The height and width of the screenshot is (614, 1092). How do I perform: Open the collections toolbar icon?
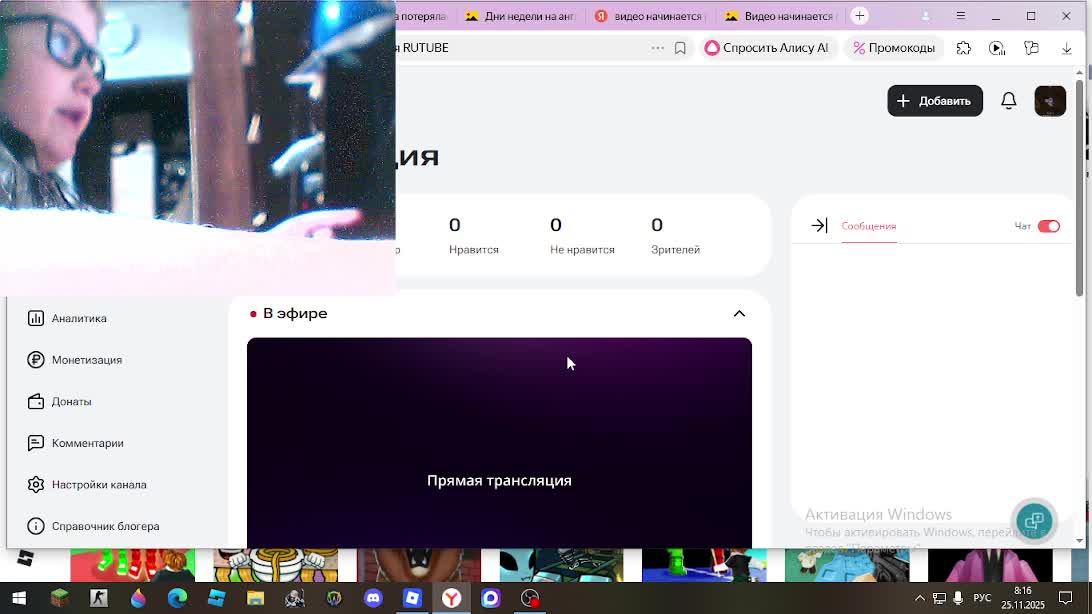[1031, 48]
